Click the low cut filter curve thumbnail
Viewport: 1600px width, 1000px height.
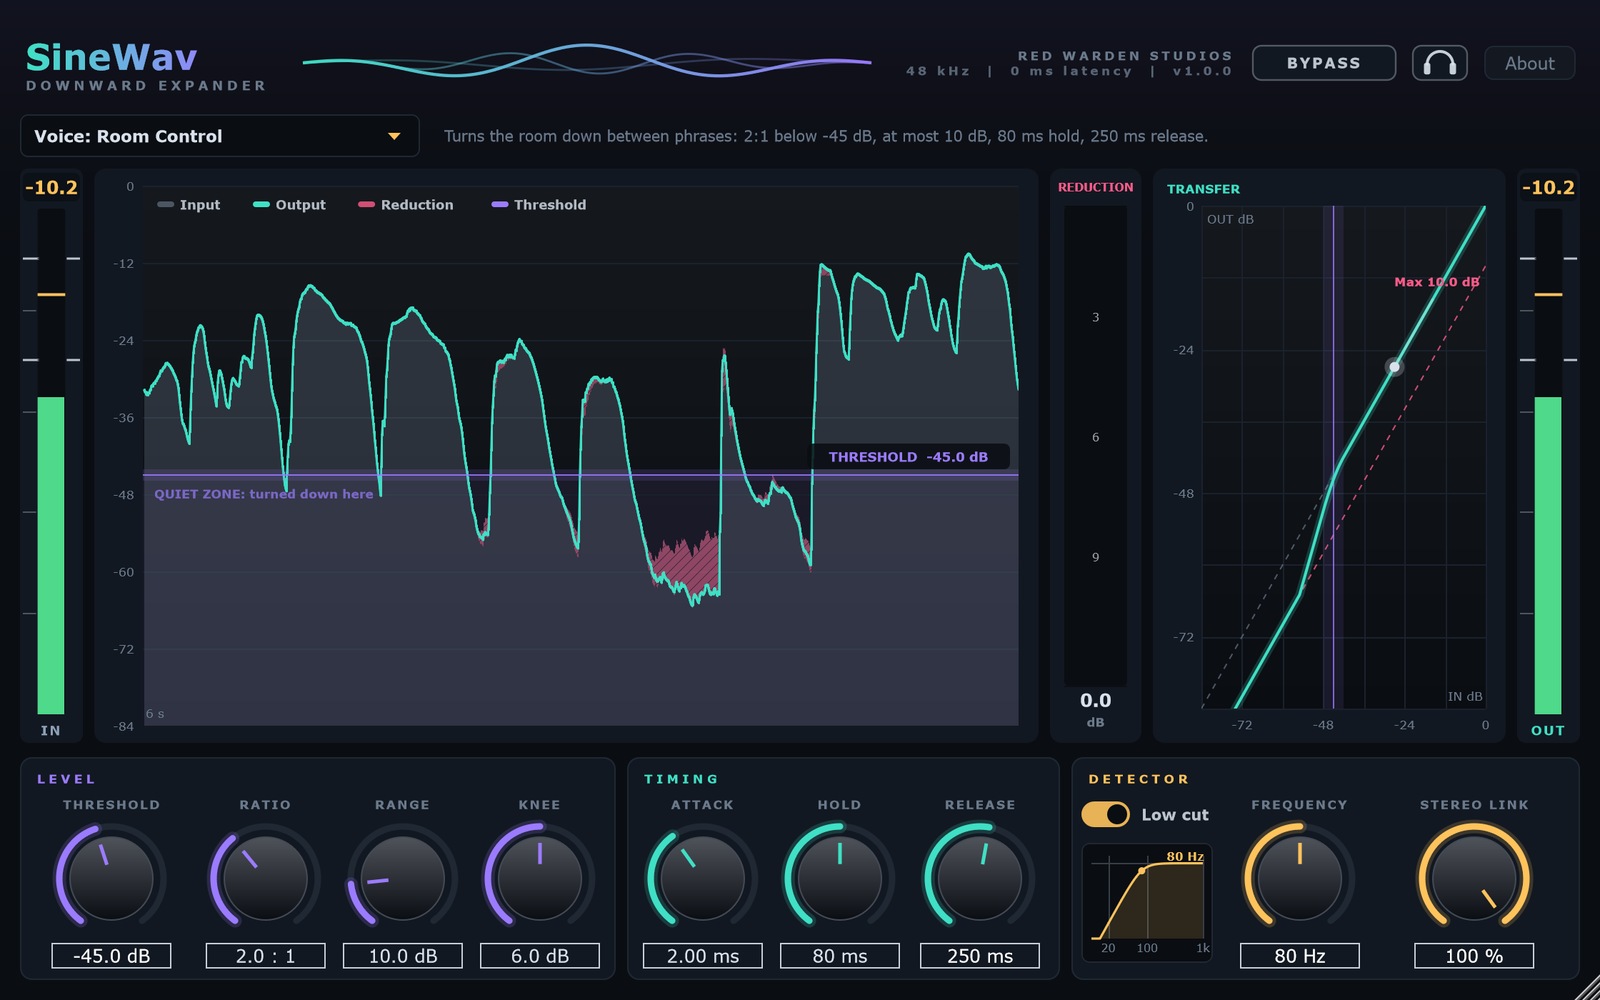[x=1147, y=902]
